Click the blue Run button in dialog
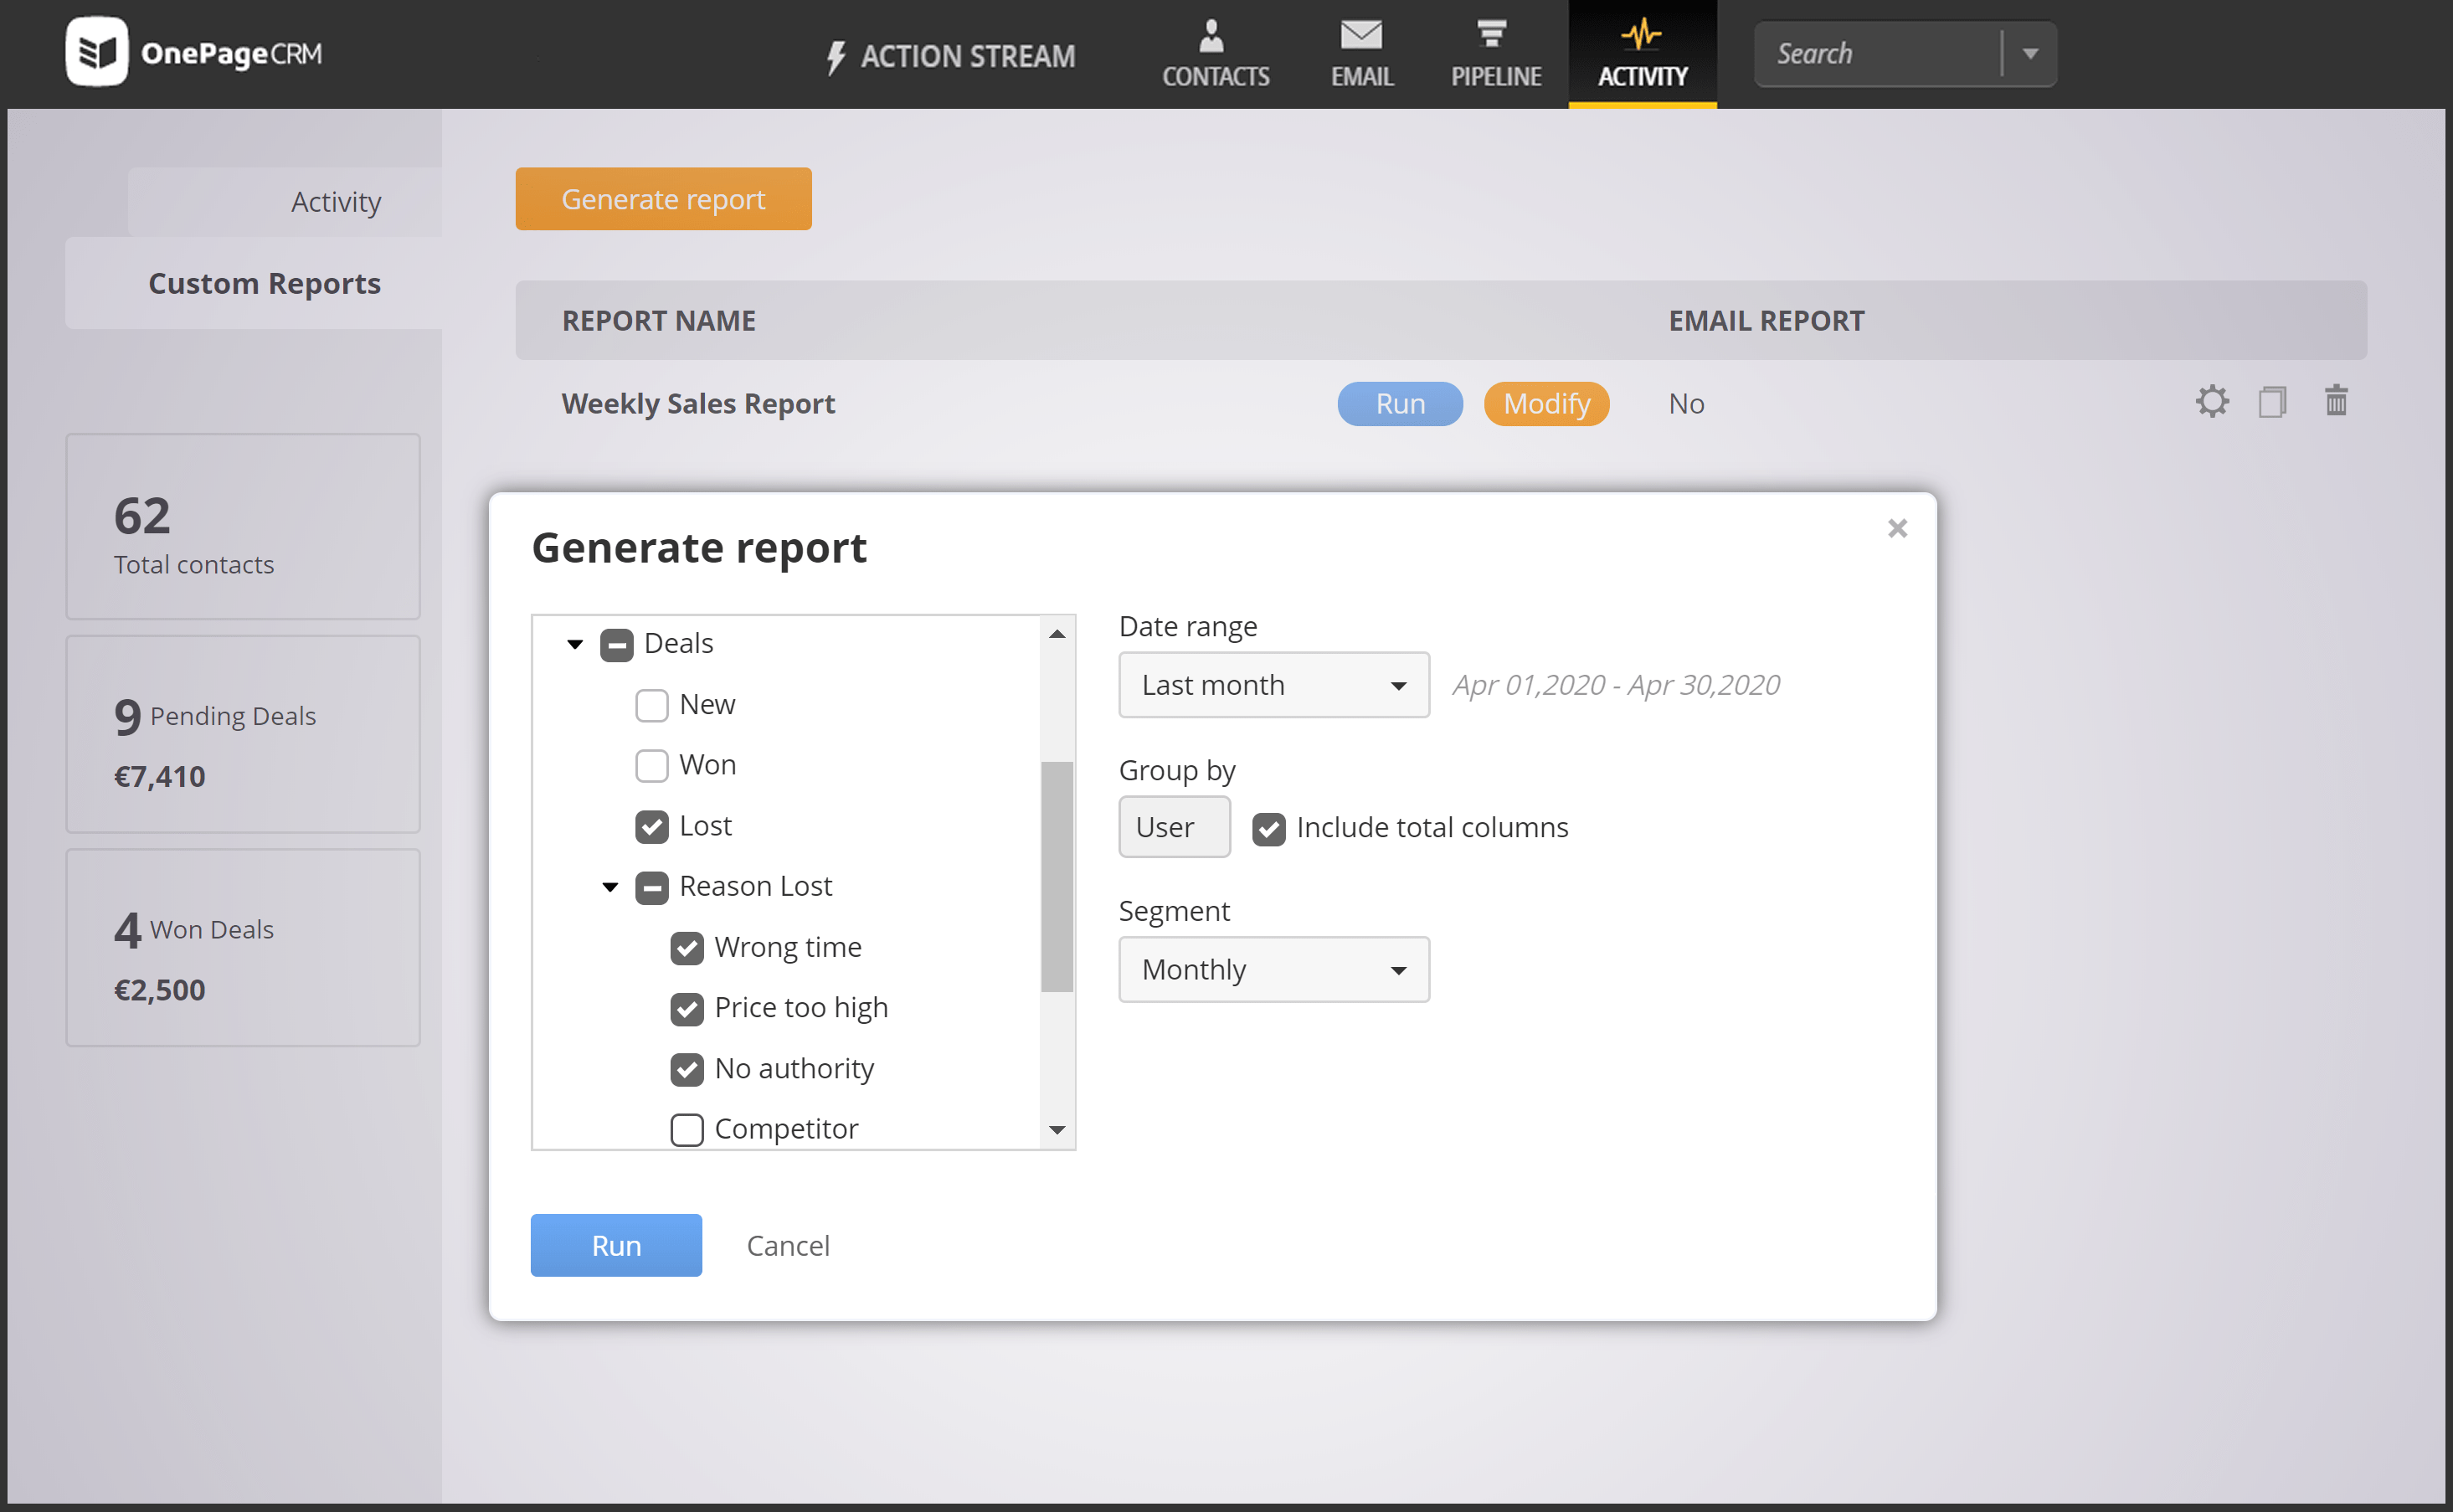The width and height of the screenshot is (2453, 1512). [x=616, y=1245]
